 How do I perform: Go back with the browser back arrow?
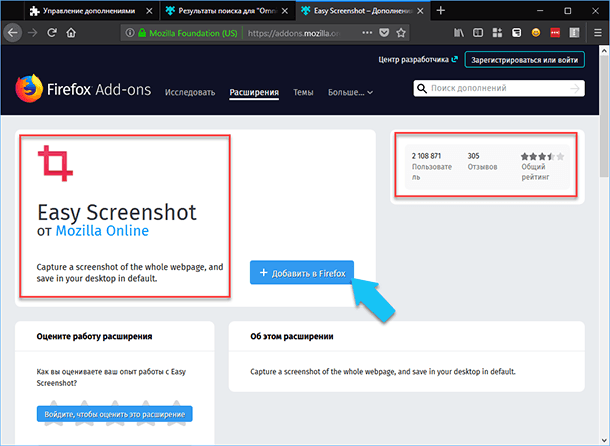click(x=13, y=33)
